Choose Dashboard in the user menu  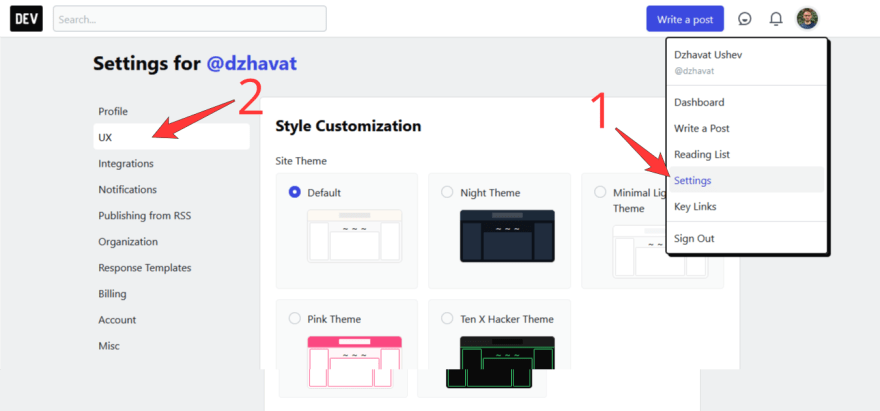point(746,102)
